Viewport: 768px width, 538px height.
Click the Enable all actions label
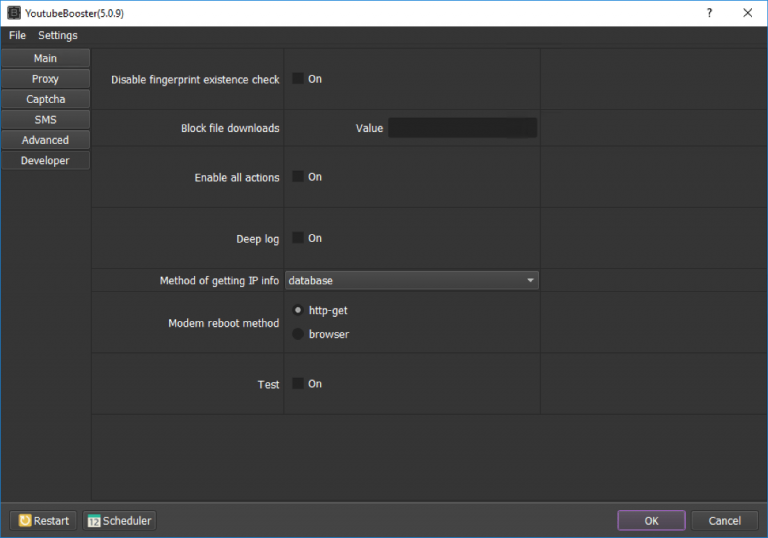tap(237, 177)
